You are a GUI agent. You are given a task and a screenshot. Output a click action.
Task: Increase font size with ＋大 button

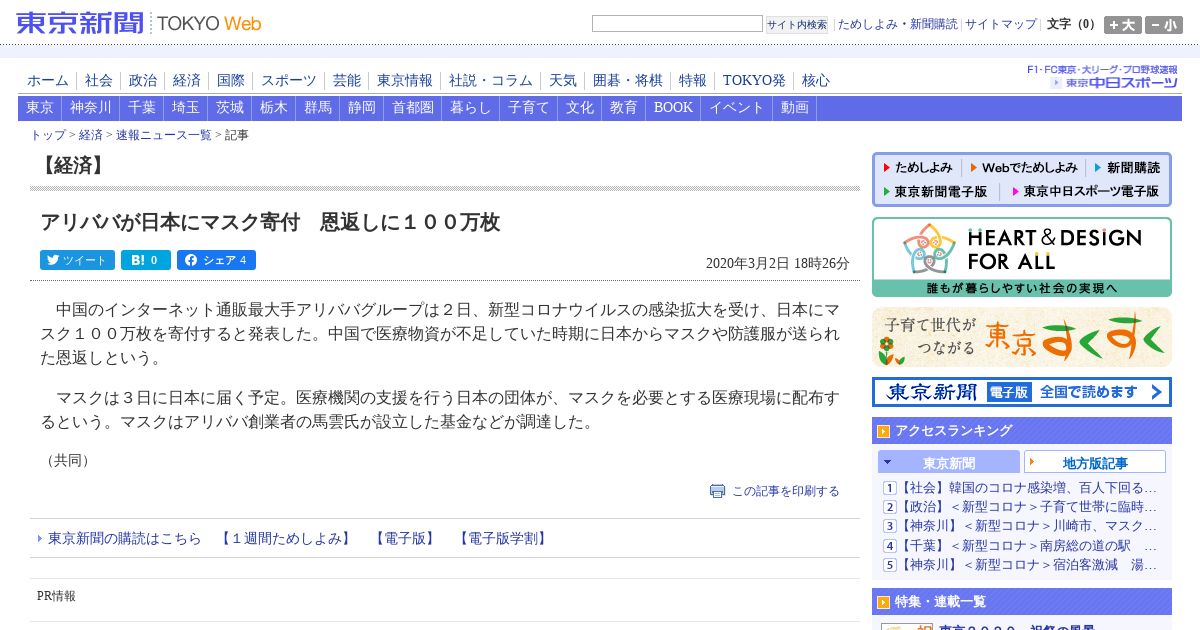[1123, 25]
